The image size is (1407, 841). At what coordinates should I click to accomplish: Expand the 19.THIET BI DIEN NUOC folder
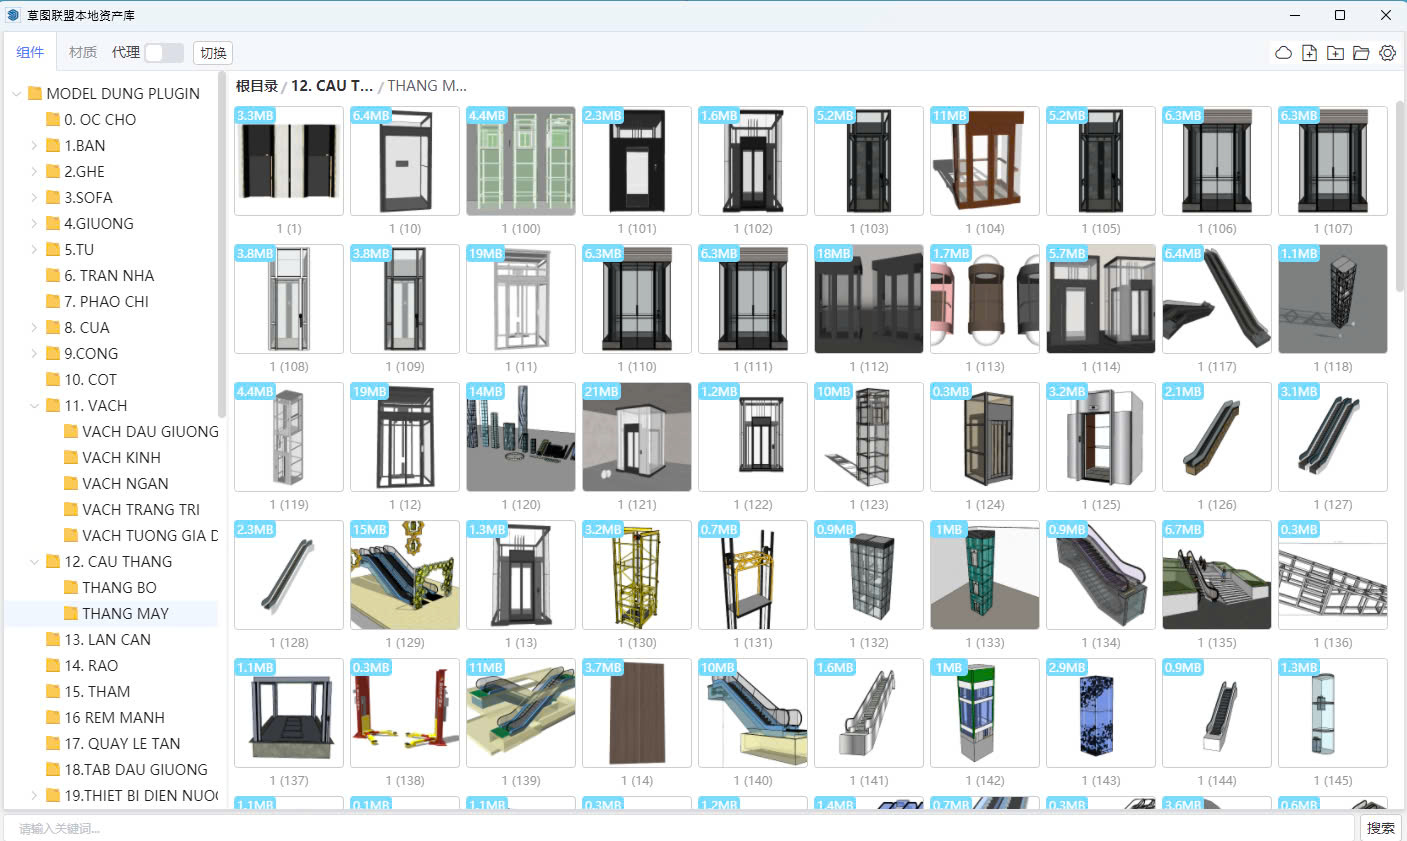click(x=34, y=795)
